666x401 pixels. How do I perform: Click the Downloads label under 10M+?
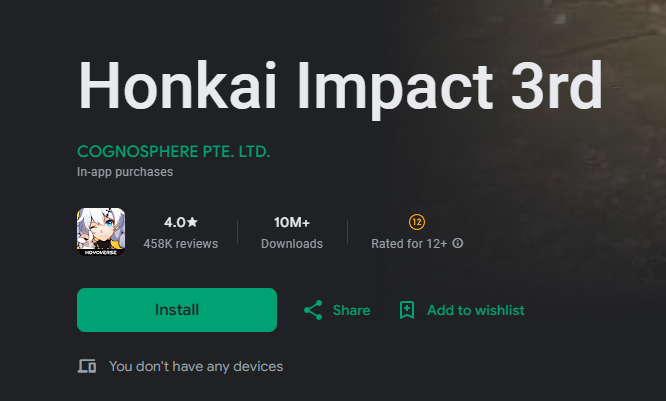pyautogui.click(x=291, y=244)
